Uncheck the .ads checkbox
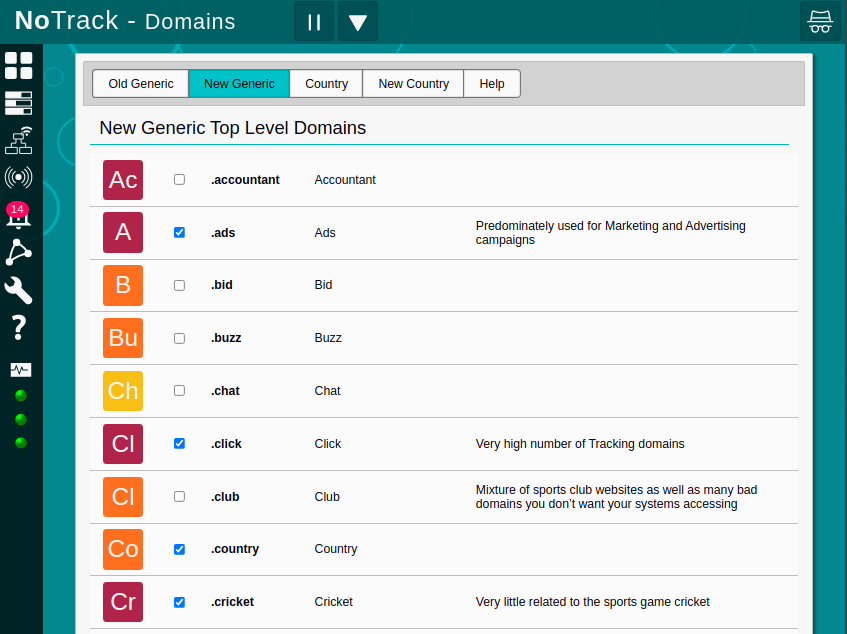Image resolution: width=847 pixels, height=634 pixels. coord(179,232)
